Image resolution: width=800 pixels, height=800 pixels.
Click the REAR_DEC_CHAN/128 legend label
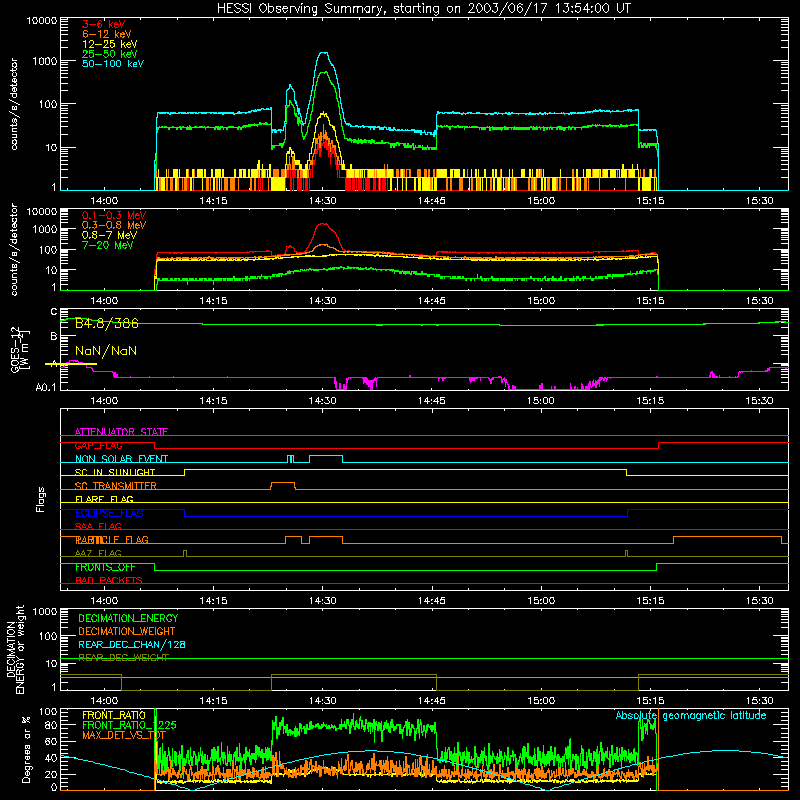132,644
